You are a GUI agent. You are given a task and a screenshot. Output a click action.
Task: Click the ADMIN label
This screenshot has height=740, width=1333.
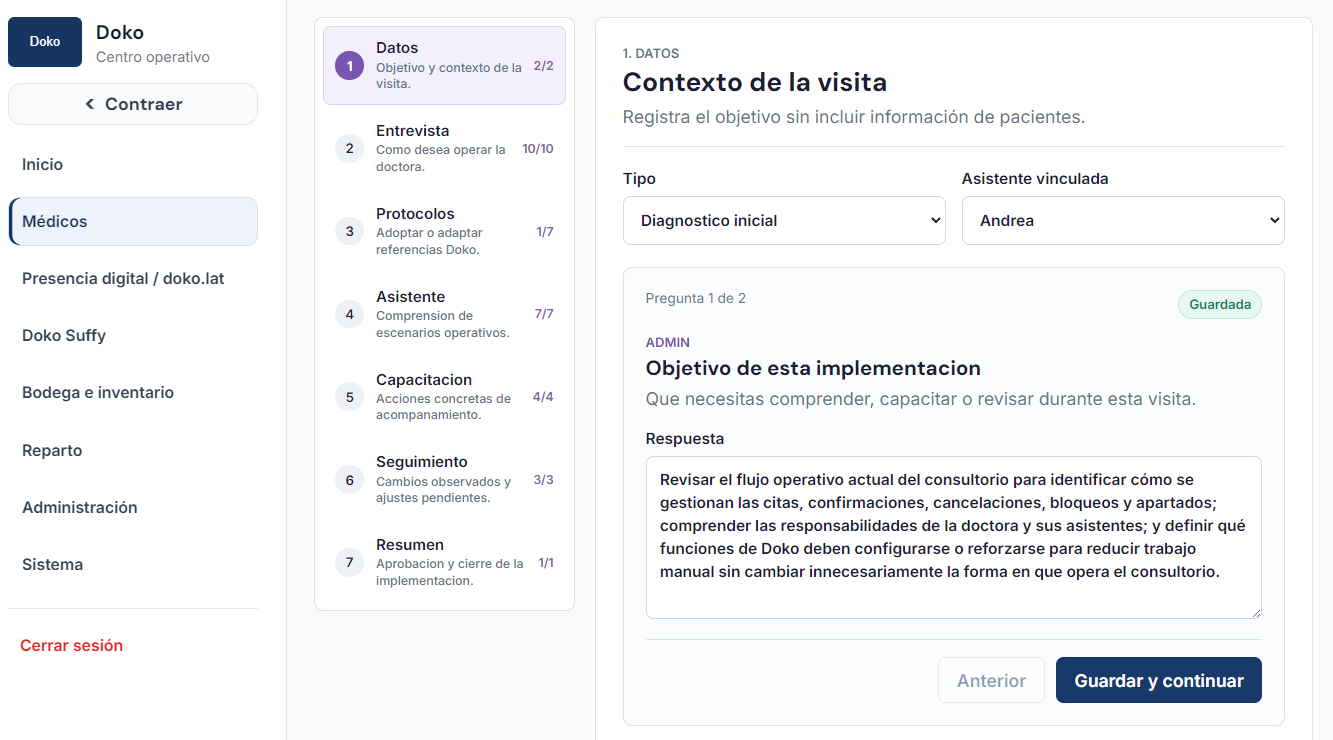(668, 342)
